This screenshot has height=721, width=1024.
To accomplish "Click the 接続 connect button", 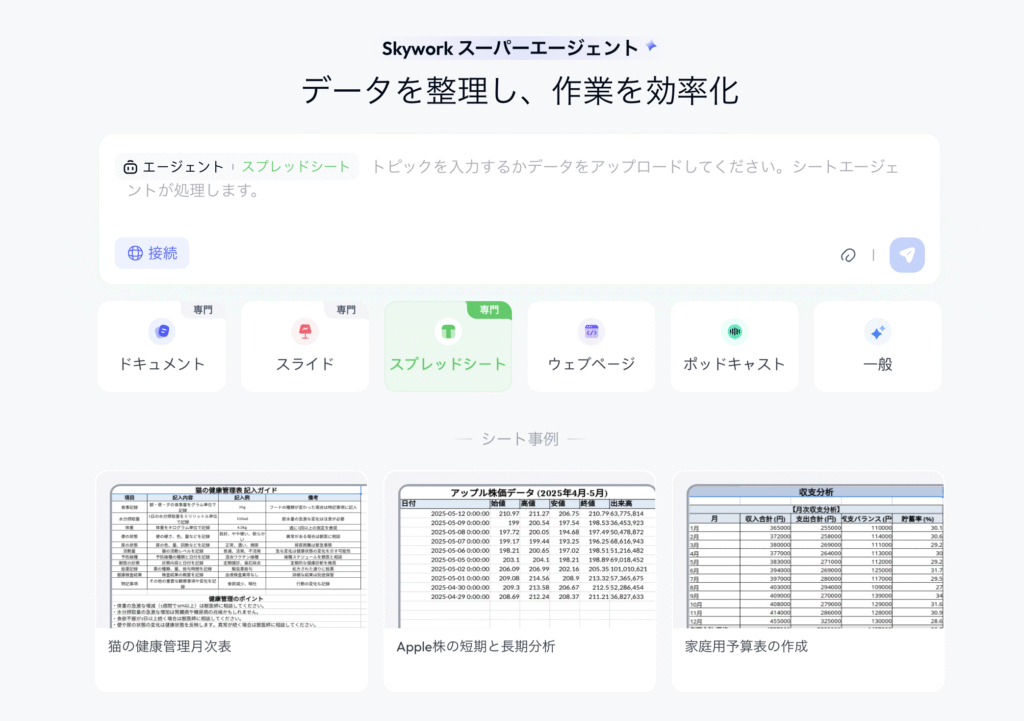I will click(152, 253).
